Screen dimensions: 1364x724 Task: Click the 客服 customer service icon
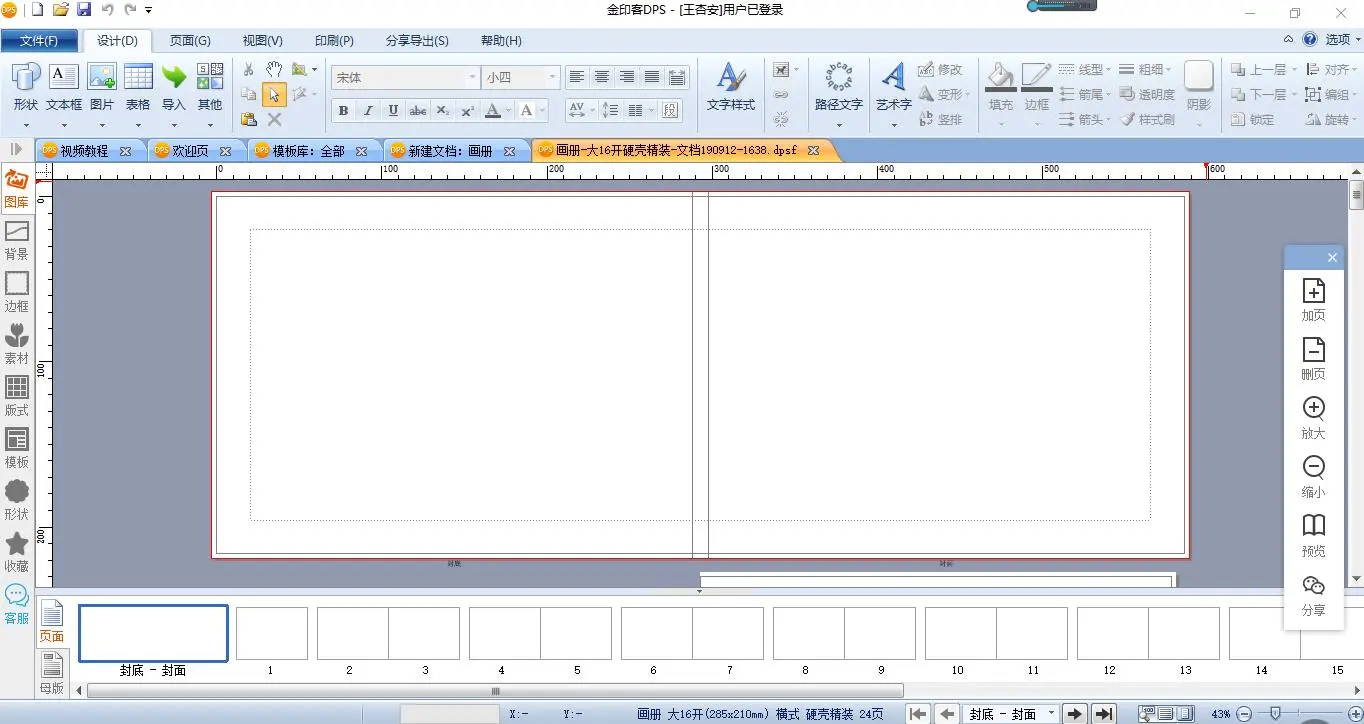tap(17, 603)
